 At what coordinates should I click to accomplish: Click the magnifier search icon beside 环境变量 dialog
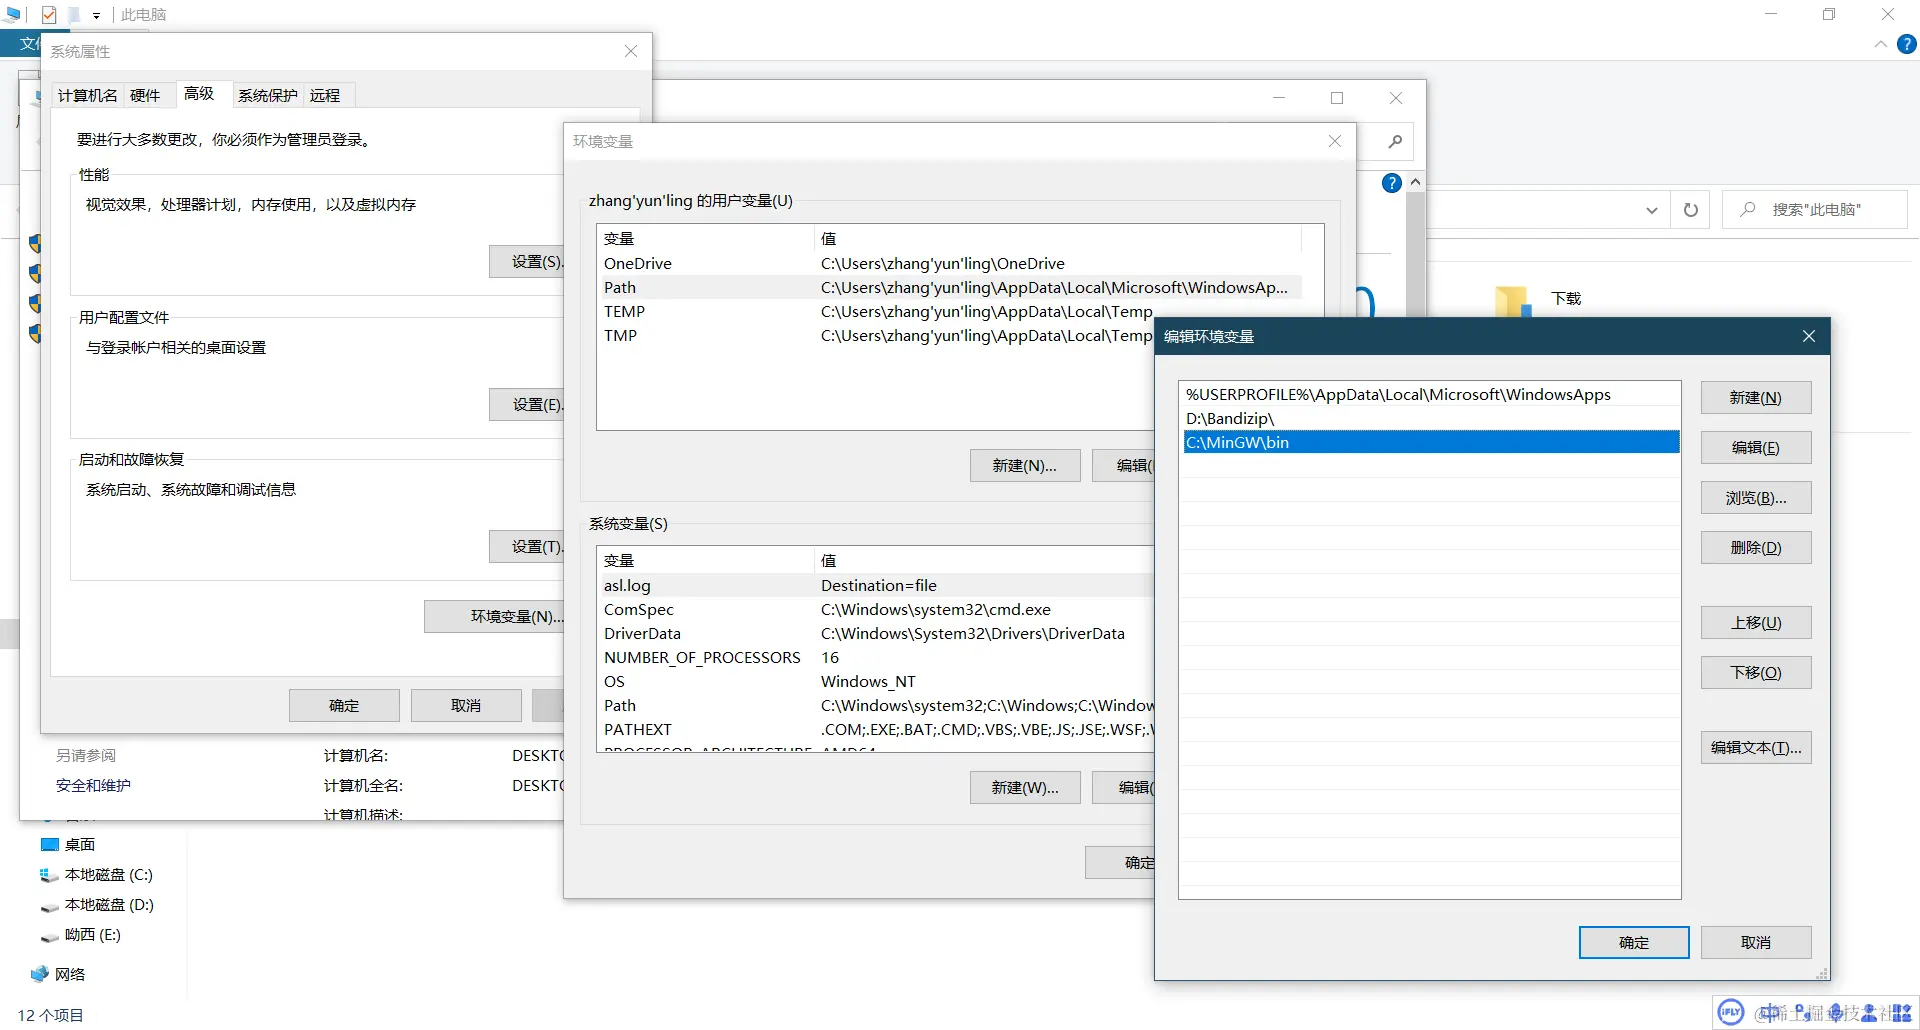pos(1395,141)
